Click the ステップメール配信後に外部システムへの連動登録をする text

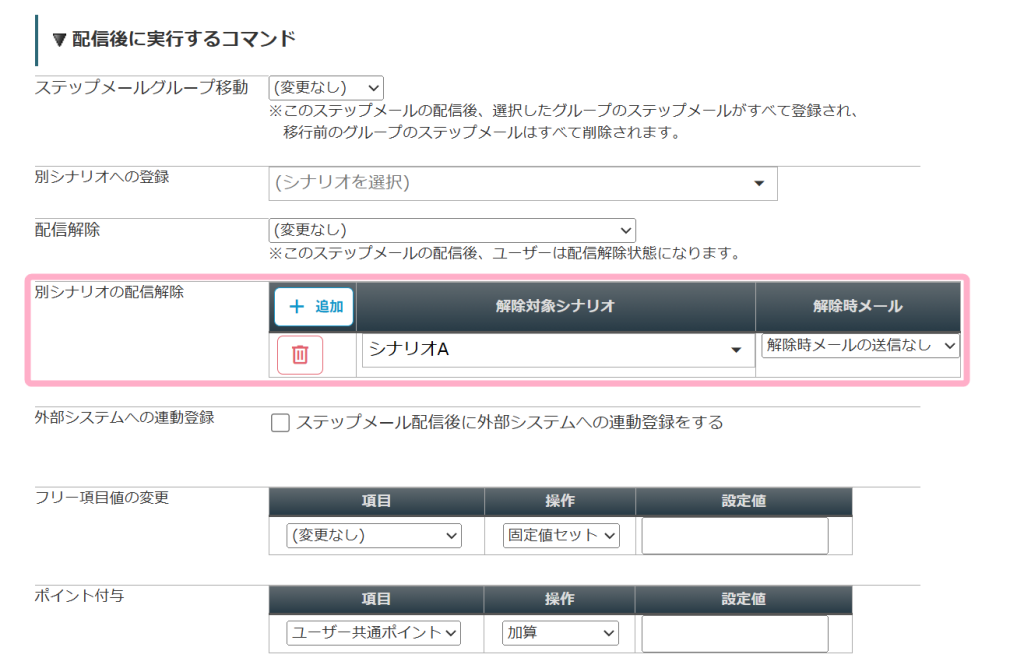[x=510, y=423]
